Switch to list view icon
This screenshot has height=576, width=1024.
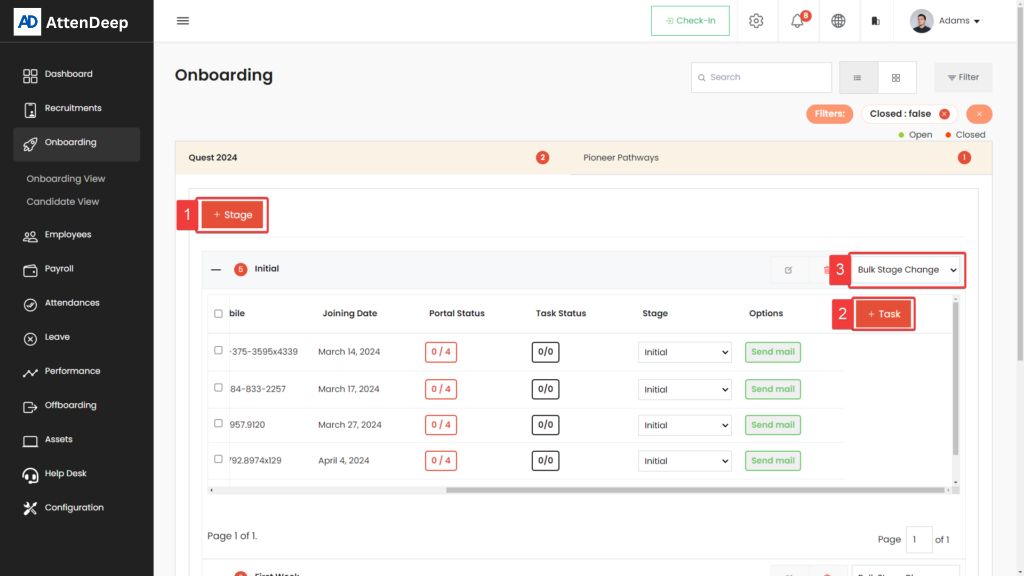(858, 78)
